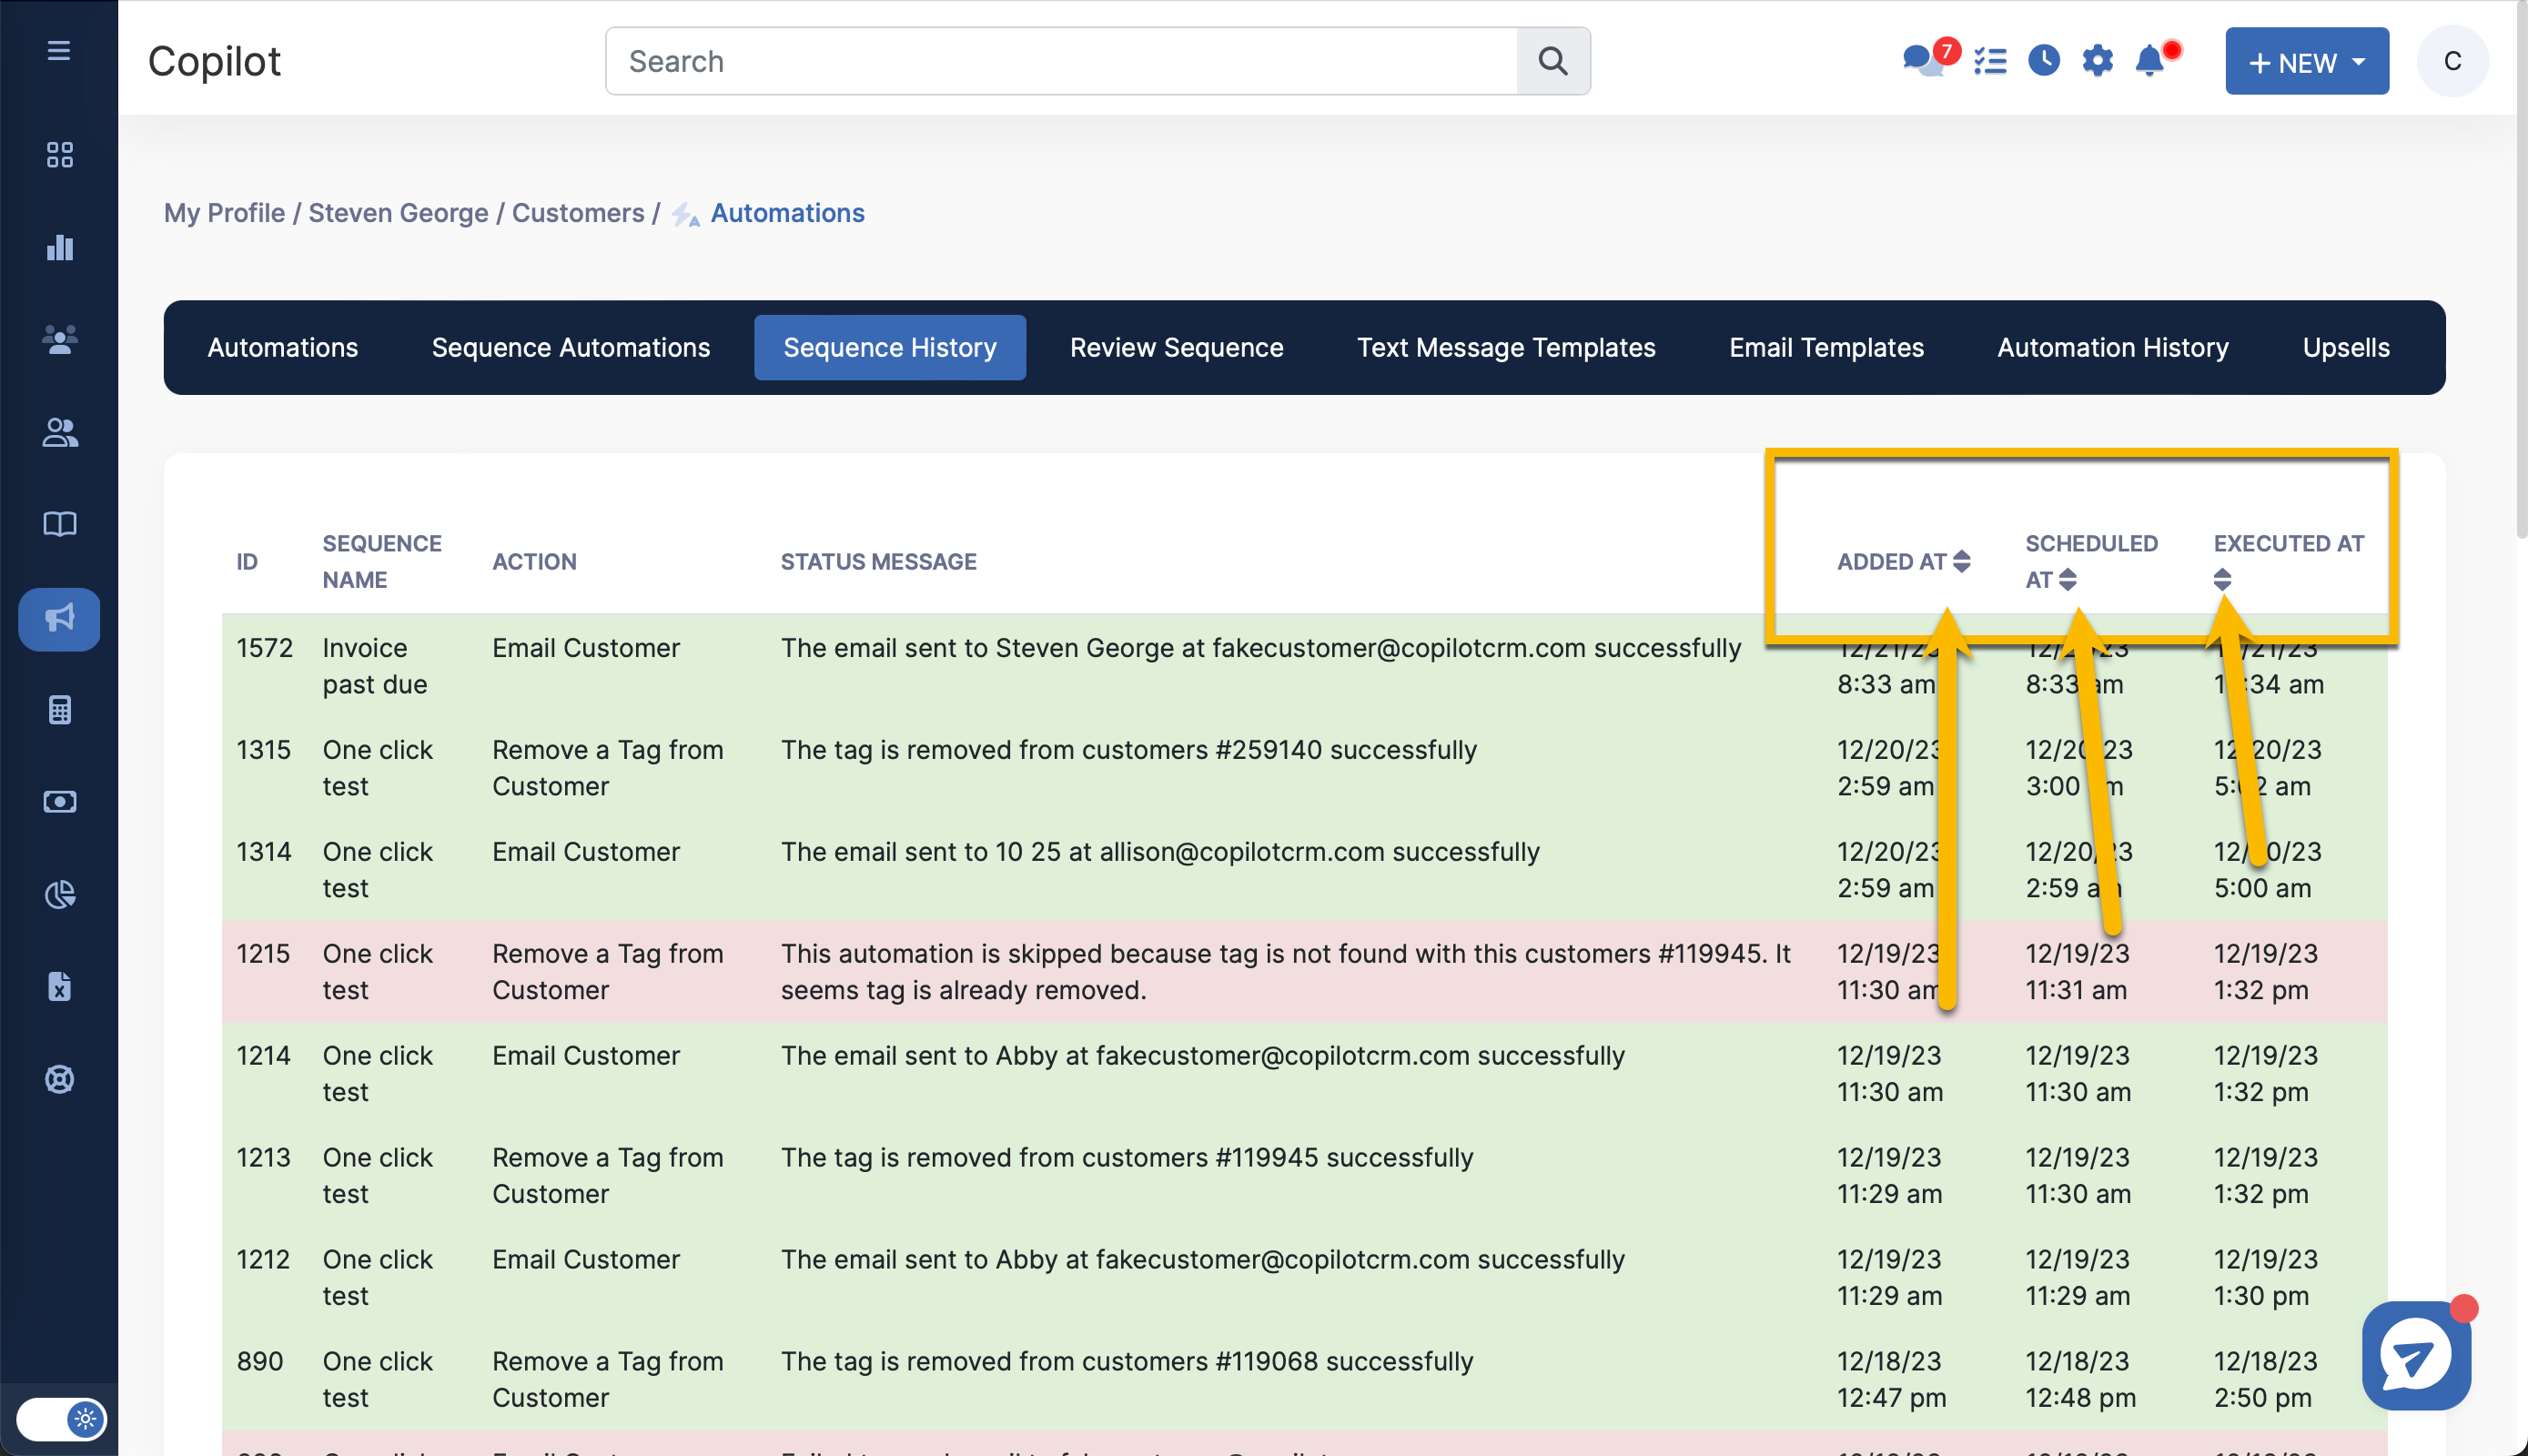Click the user avatar labeled C
The height and width of the screenshot is (1456, 2528).
pyautogui.click(x=2452, y=61)
